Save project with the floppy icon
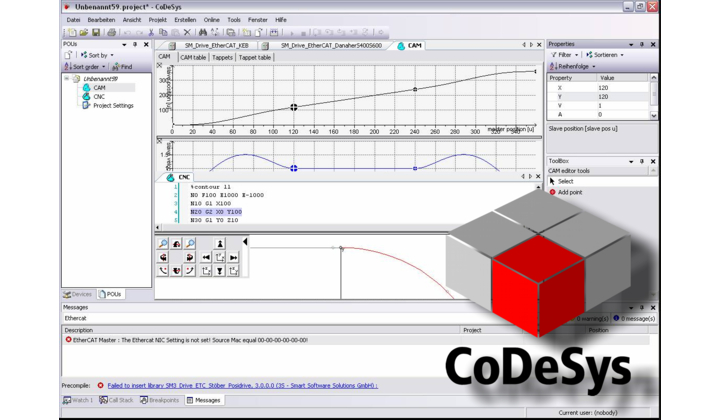Viewport: 720px width, 420px height. [x=96, y=32]
